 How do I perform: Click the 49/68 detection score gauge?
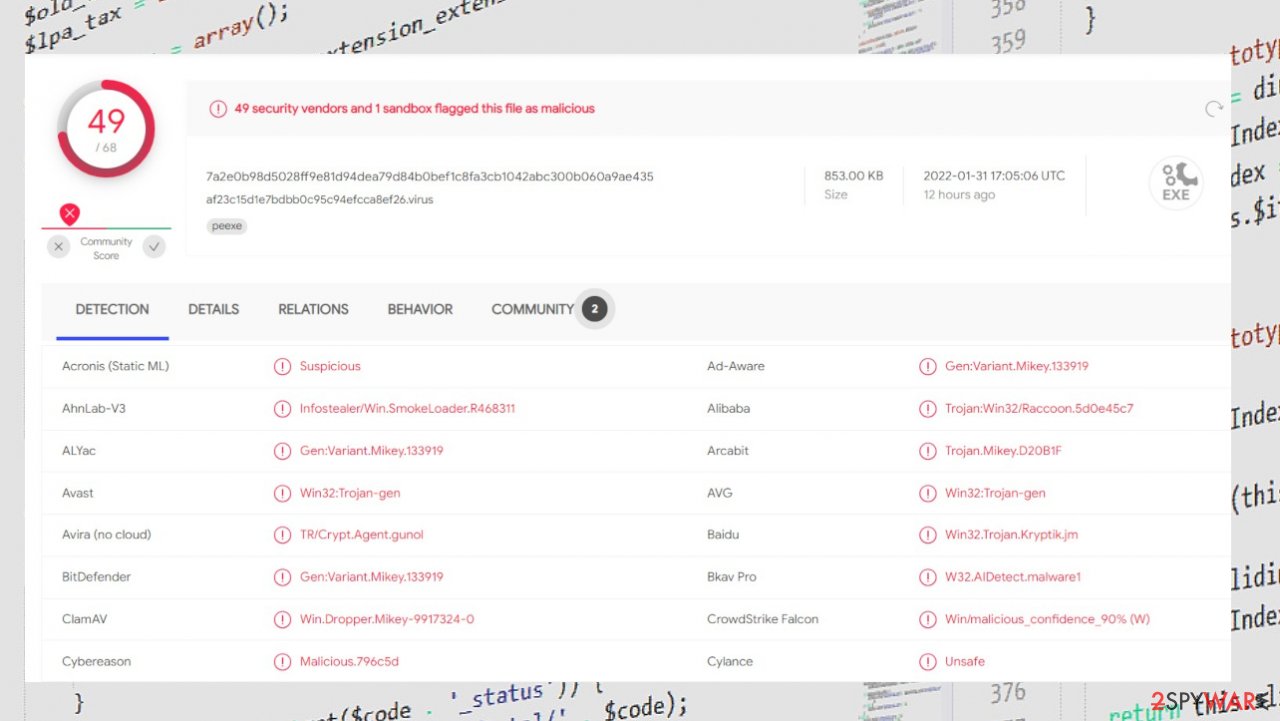tap(106, 129)
